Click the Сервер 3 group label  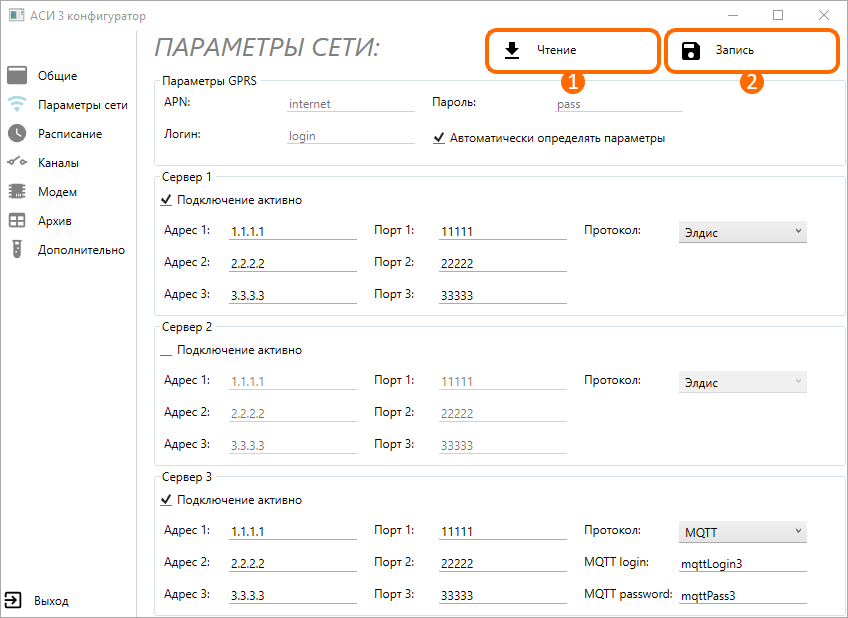click(x=187, y=477)
